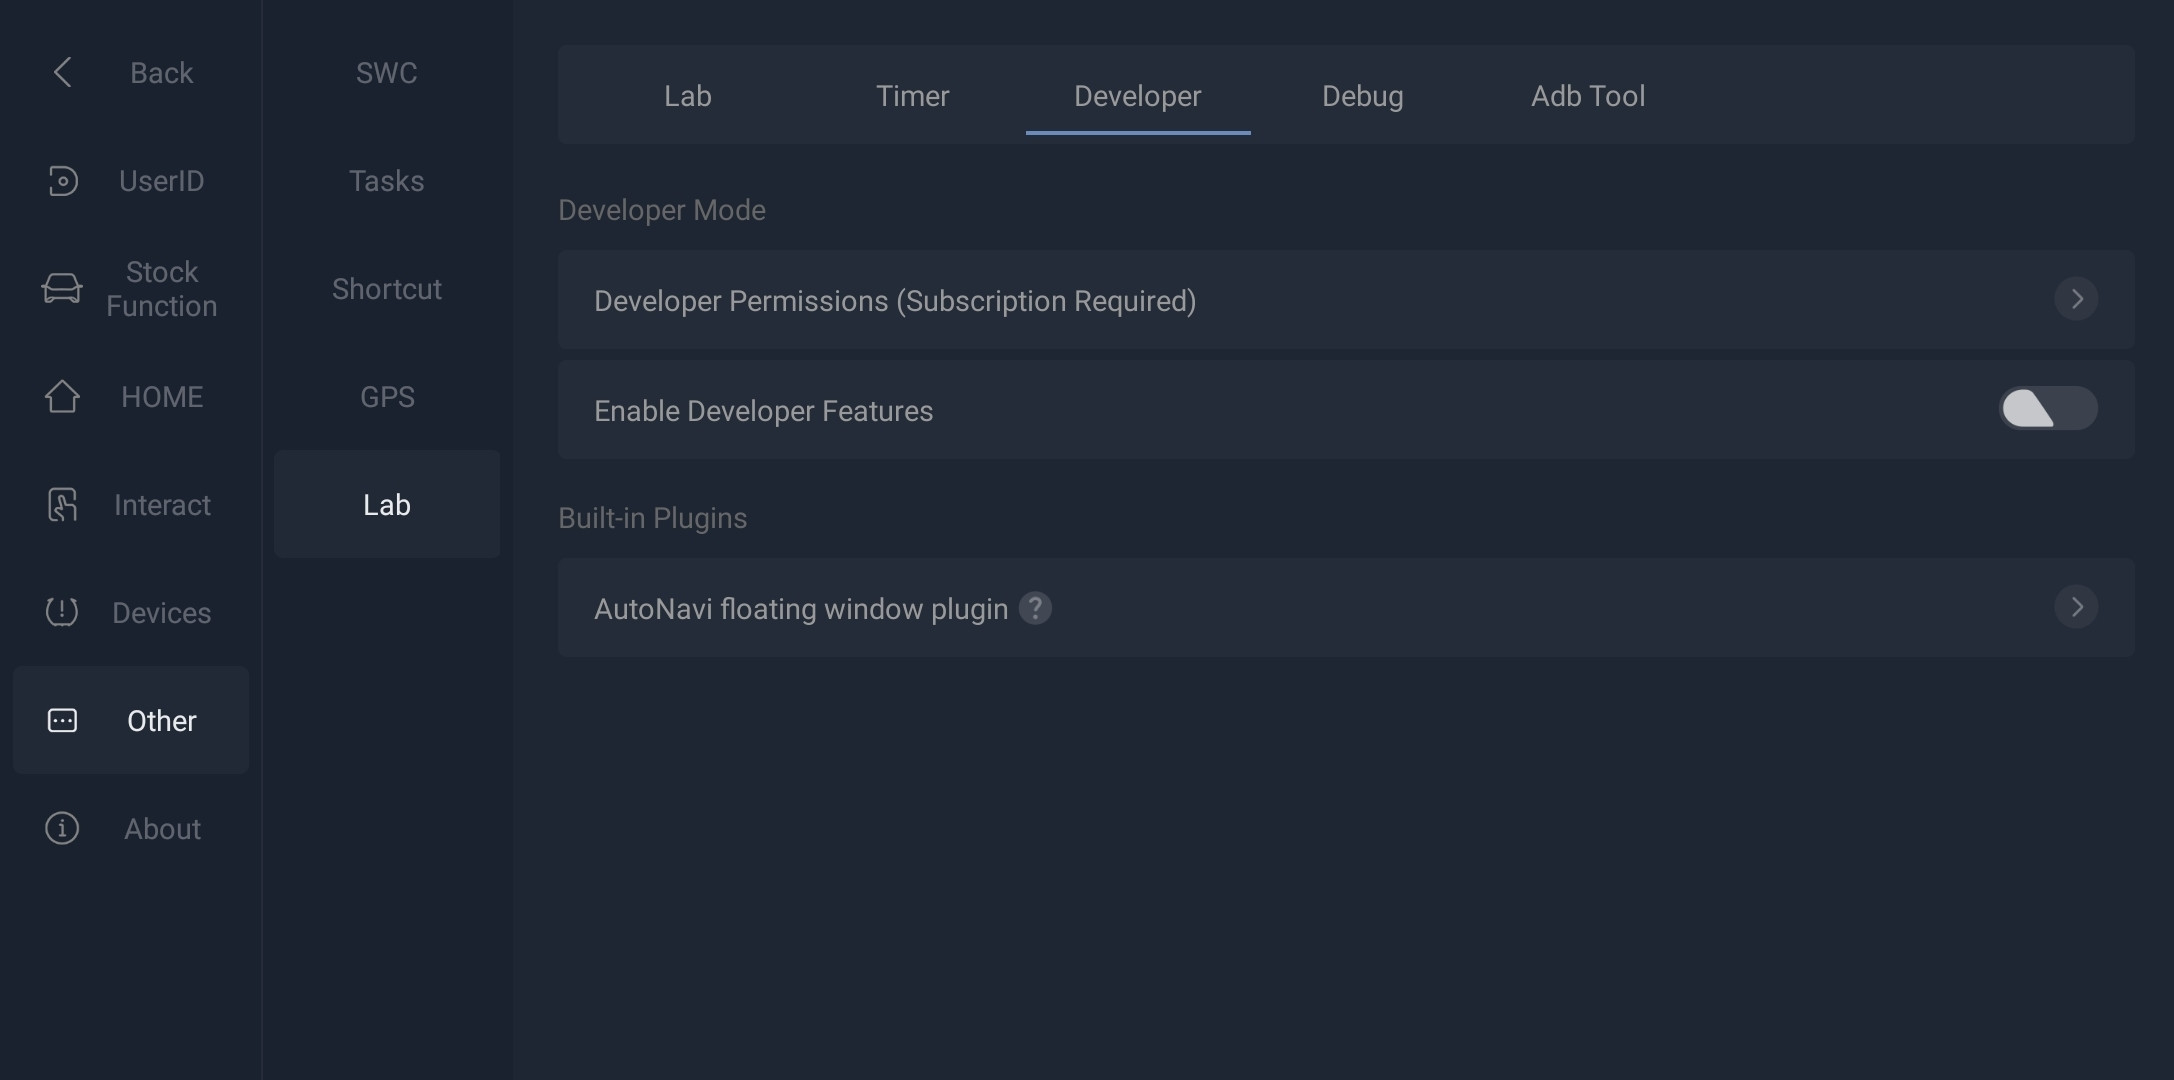Viewport: 2174px width, 1080px height.
Task: Open the About section label
Action: click(161, 829)
